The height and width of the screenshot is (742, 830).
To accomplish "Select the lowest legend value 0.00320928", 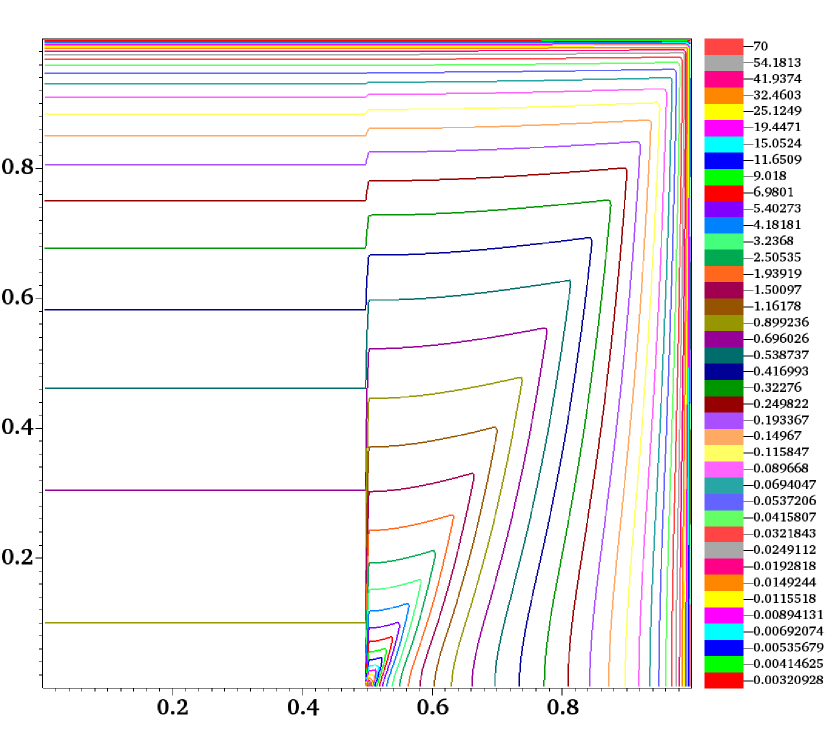I will (788, 680).
